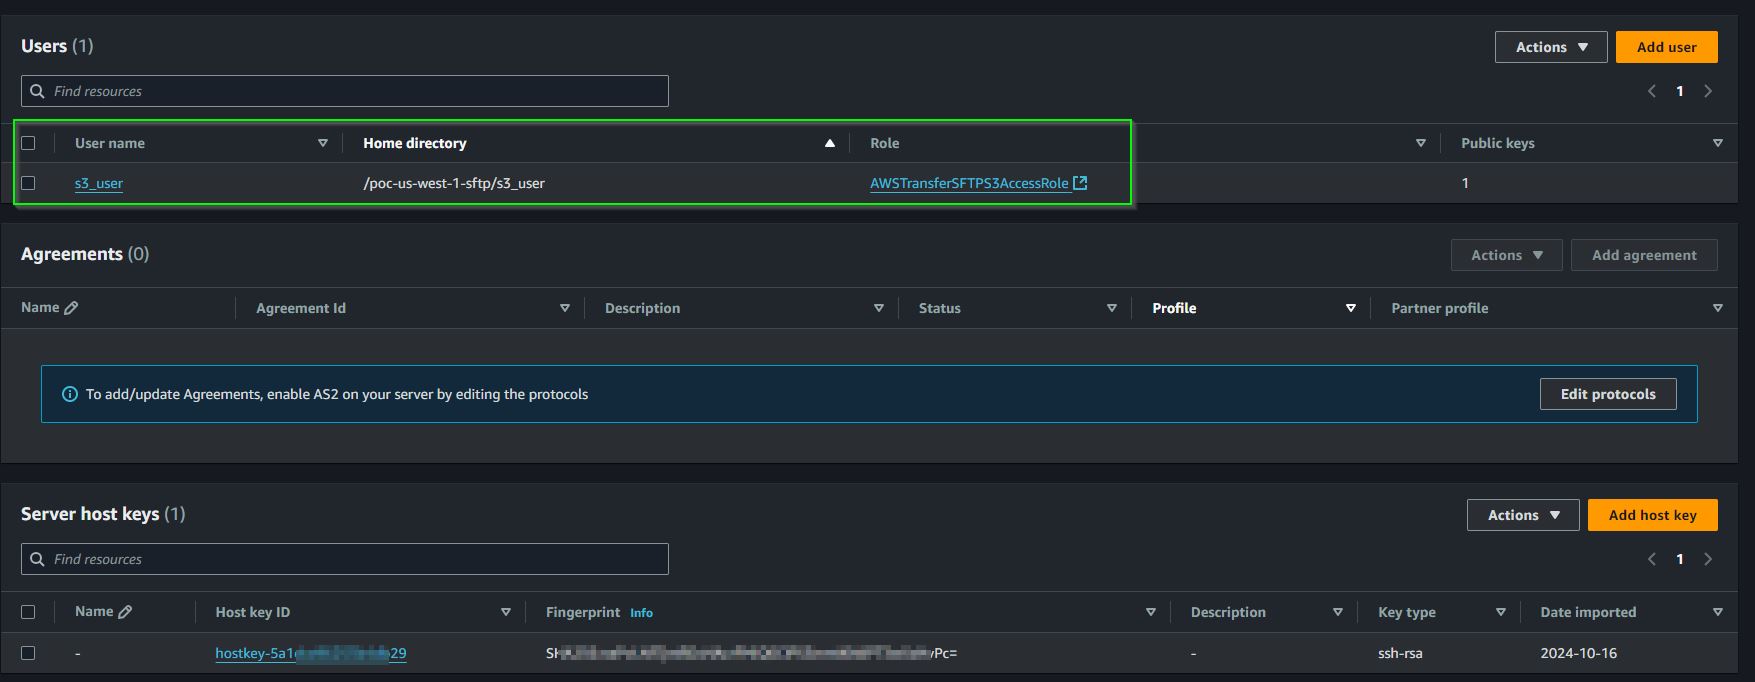
Task: Click the Edit protocols button
Action: (1608, 394)
